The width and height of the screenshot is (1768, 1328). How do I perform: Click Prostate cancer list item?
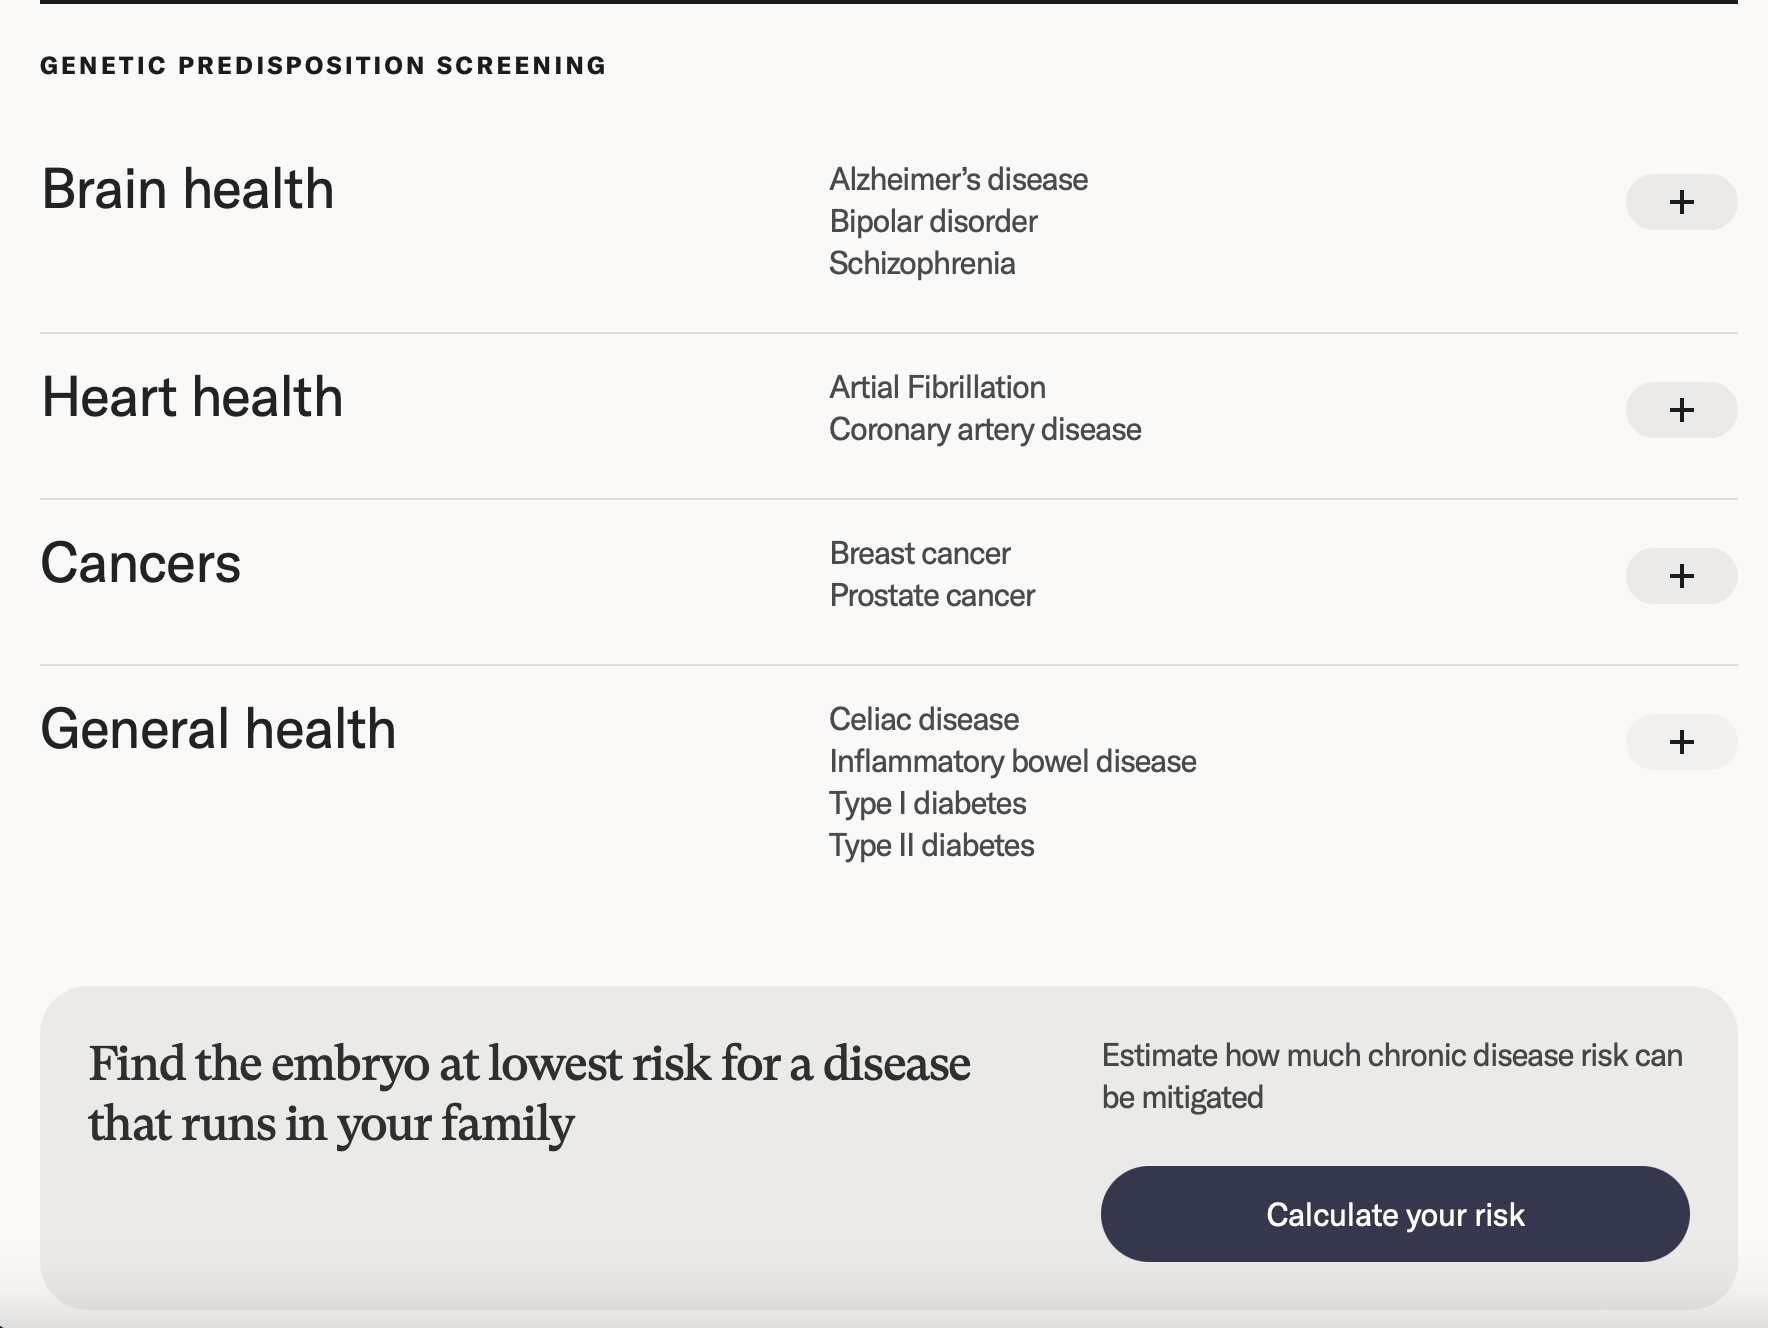coord(932,596)
